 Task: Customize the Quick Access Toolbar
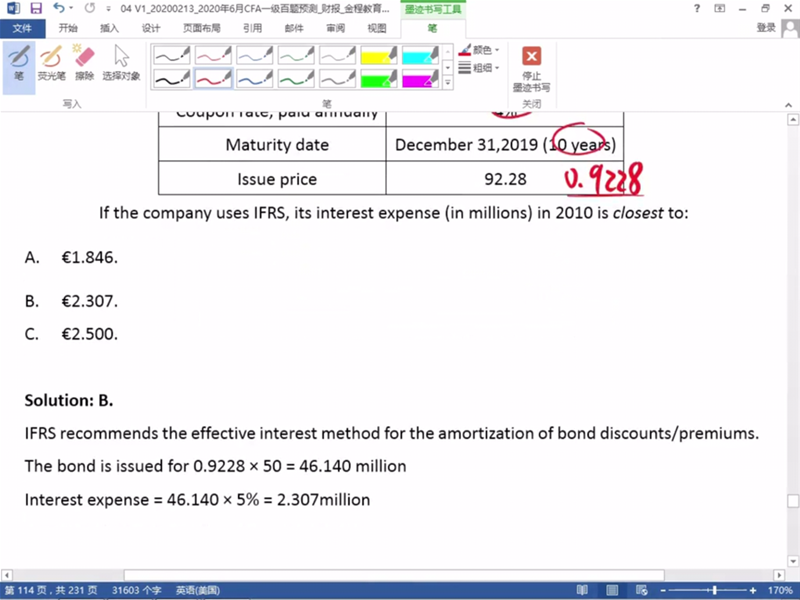point(108,9)
